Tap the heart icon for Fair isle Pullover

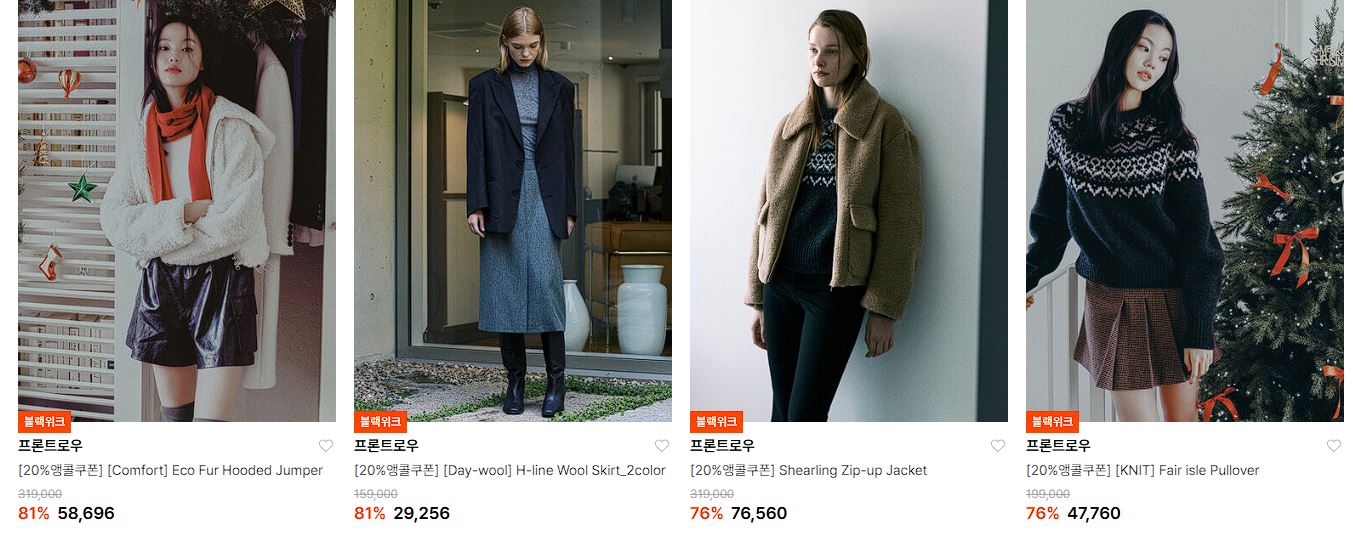coord(1333,446)
